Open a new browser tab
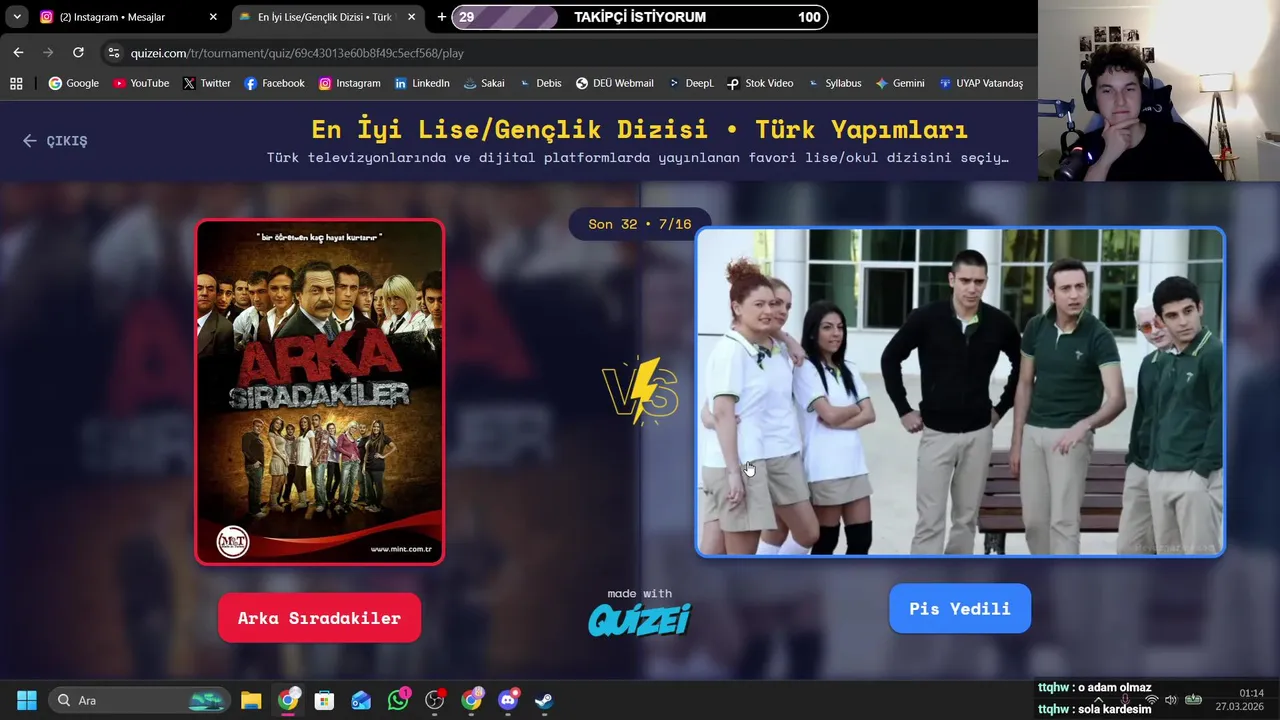1280x720 pixels. coord(441,17)
